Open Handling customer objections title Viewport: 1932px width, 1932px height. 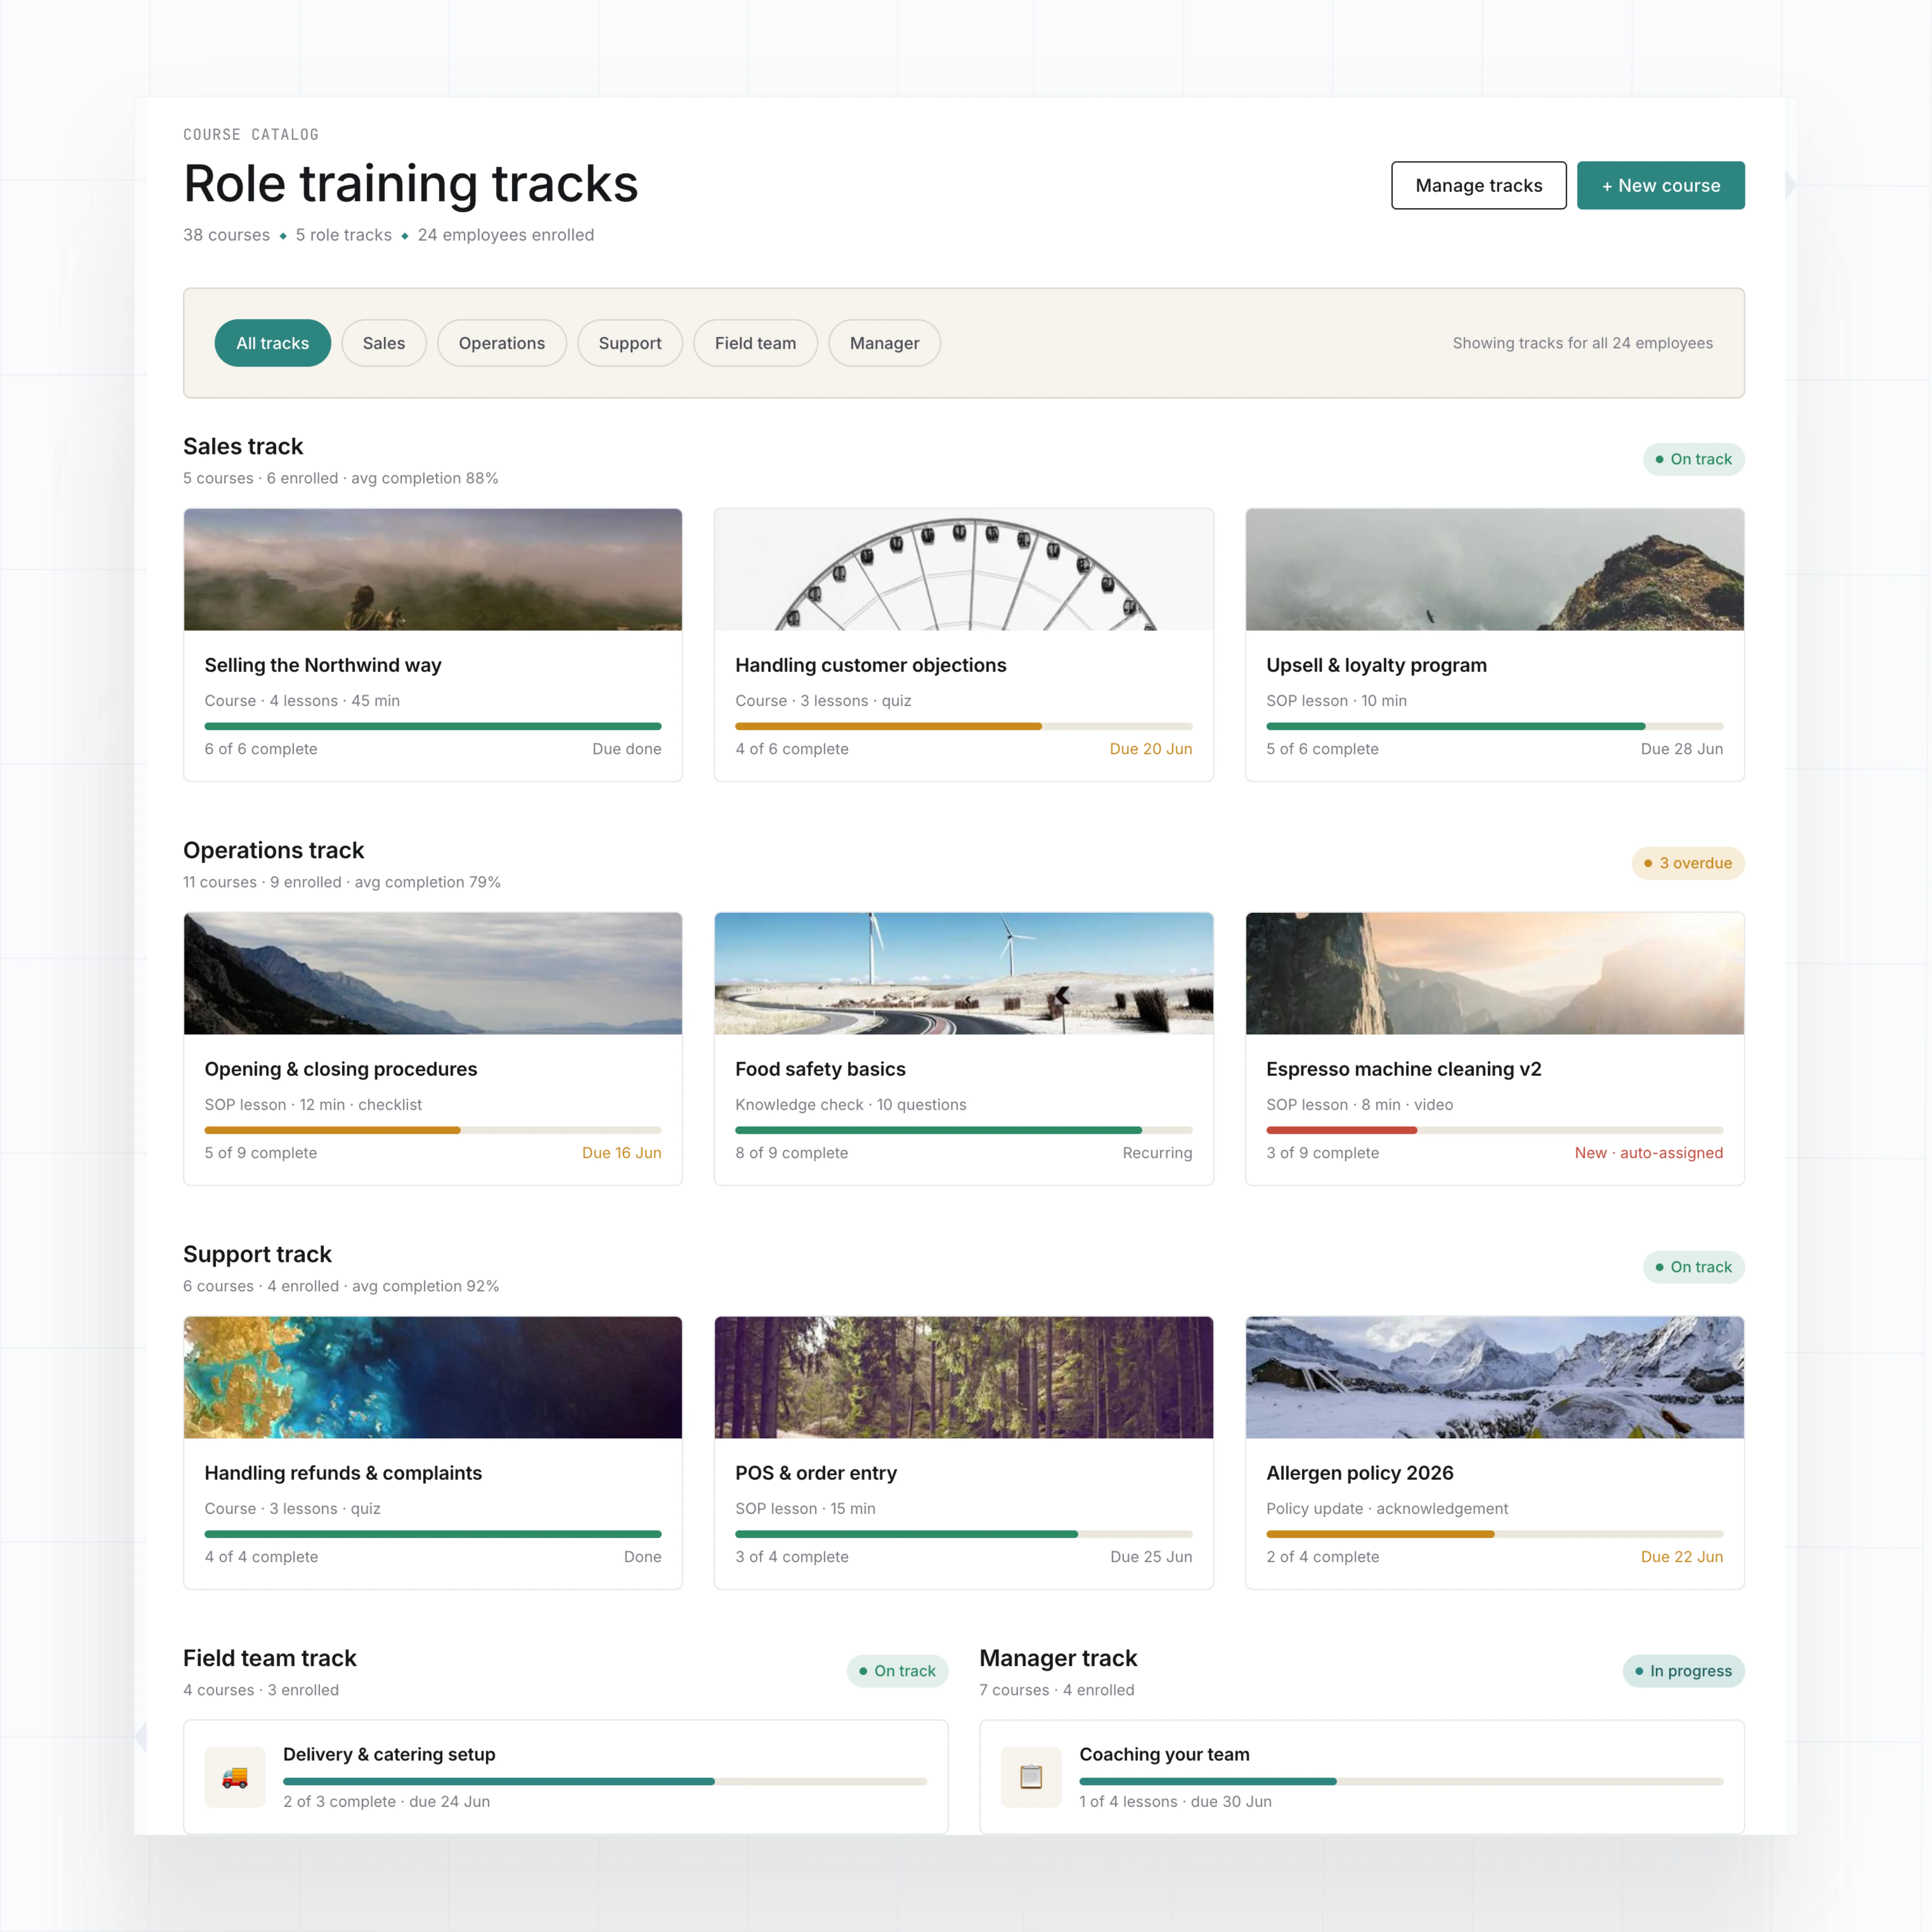871,665
